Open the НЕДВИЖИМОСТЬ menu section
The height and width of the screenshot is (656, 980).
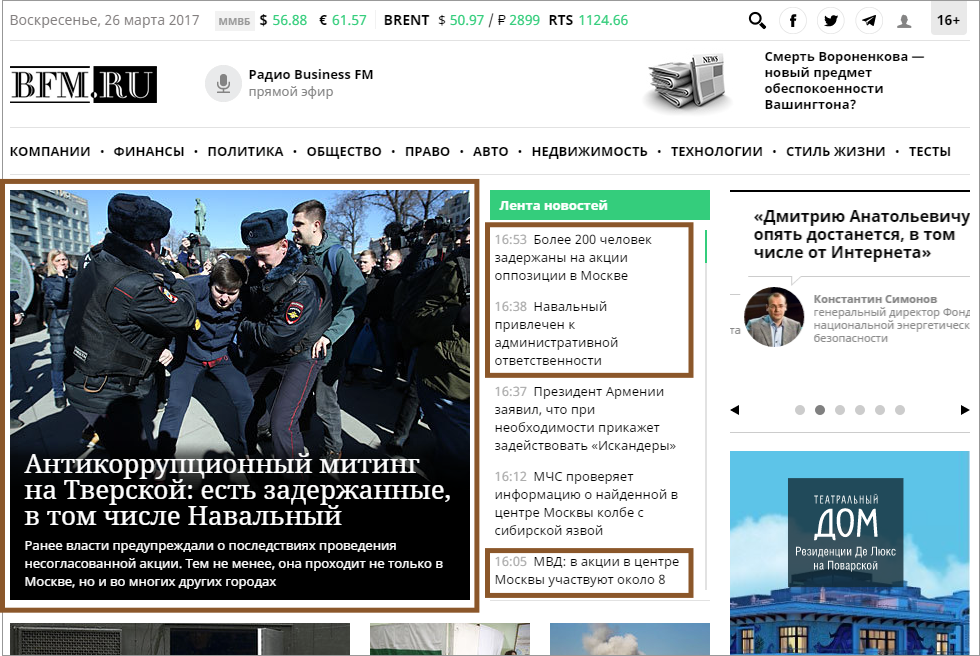click(x=589, y=152)
